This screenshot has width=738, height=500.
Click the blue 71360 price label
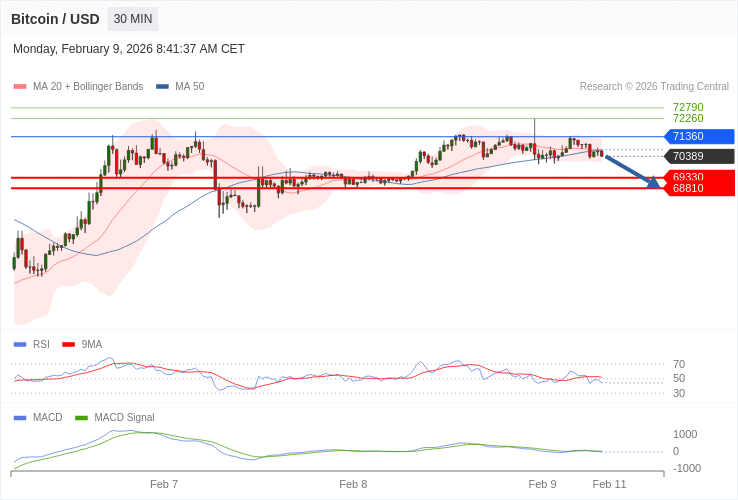point(699,136)
